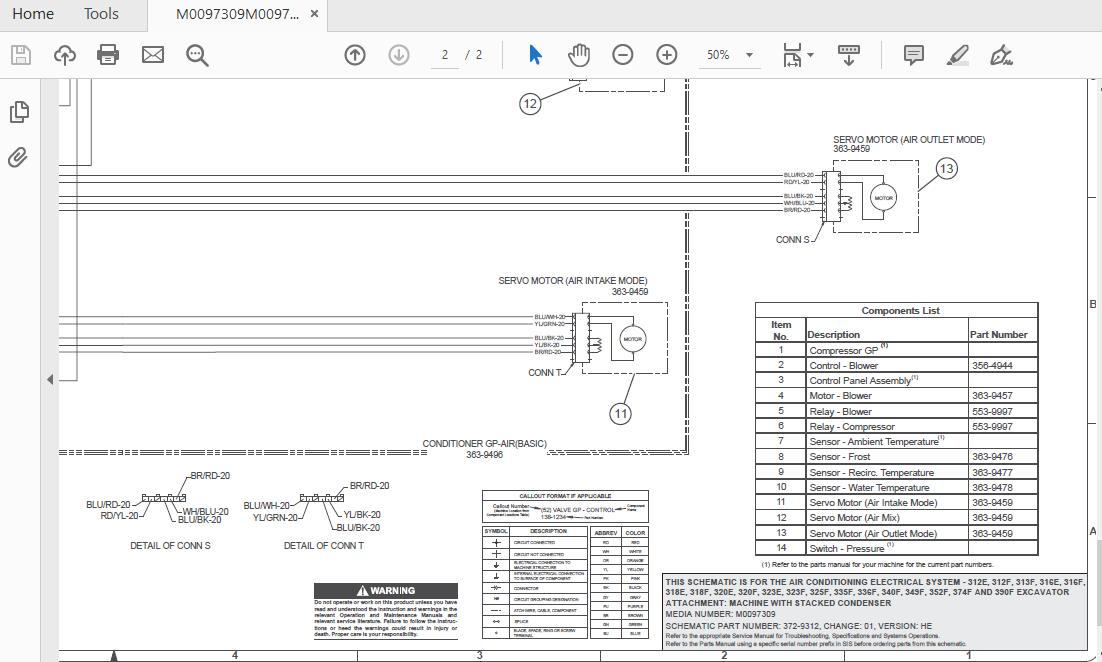
Task: Upload document to cloud icon
Action: (x=65, y=55)
